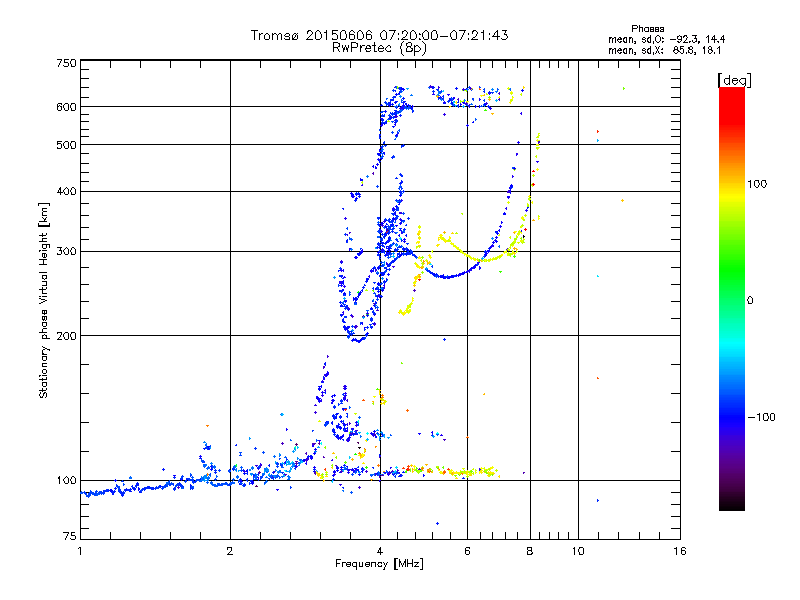The height and width of the screenshot is (600, 800).
Task: Click the 600 km height tick label
Action: (66, 107)
